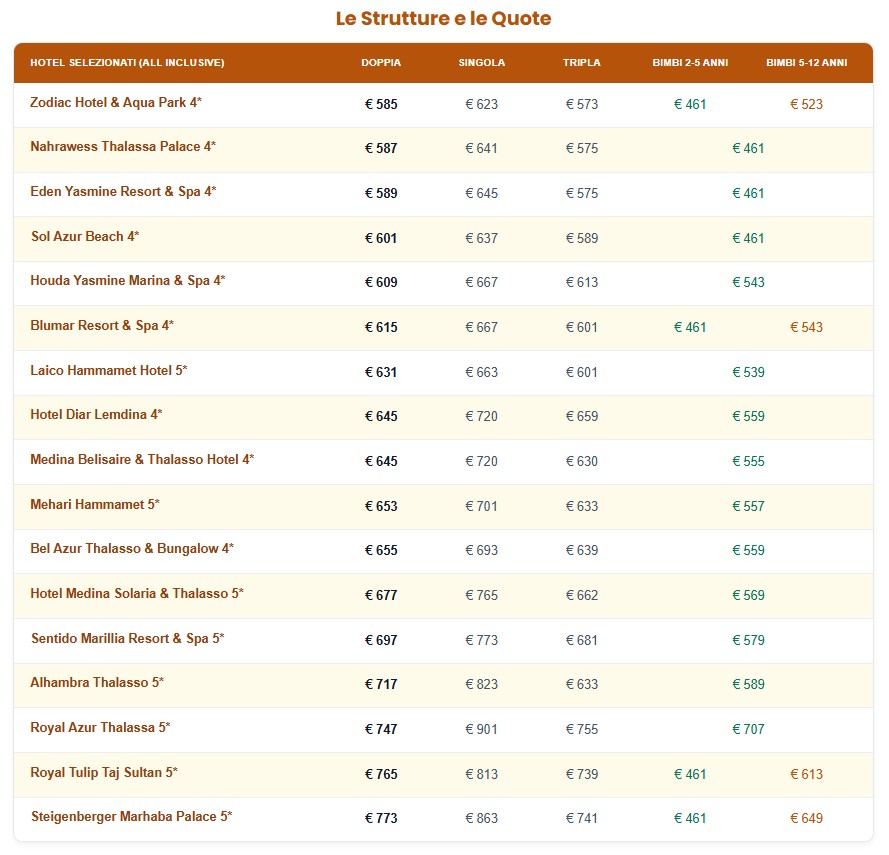Click Laico Hammamet Hotel 5* entry
The height and width of the screenshot is (855, 889).
[x=108, y=371]
